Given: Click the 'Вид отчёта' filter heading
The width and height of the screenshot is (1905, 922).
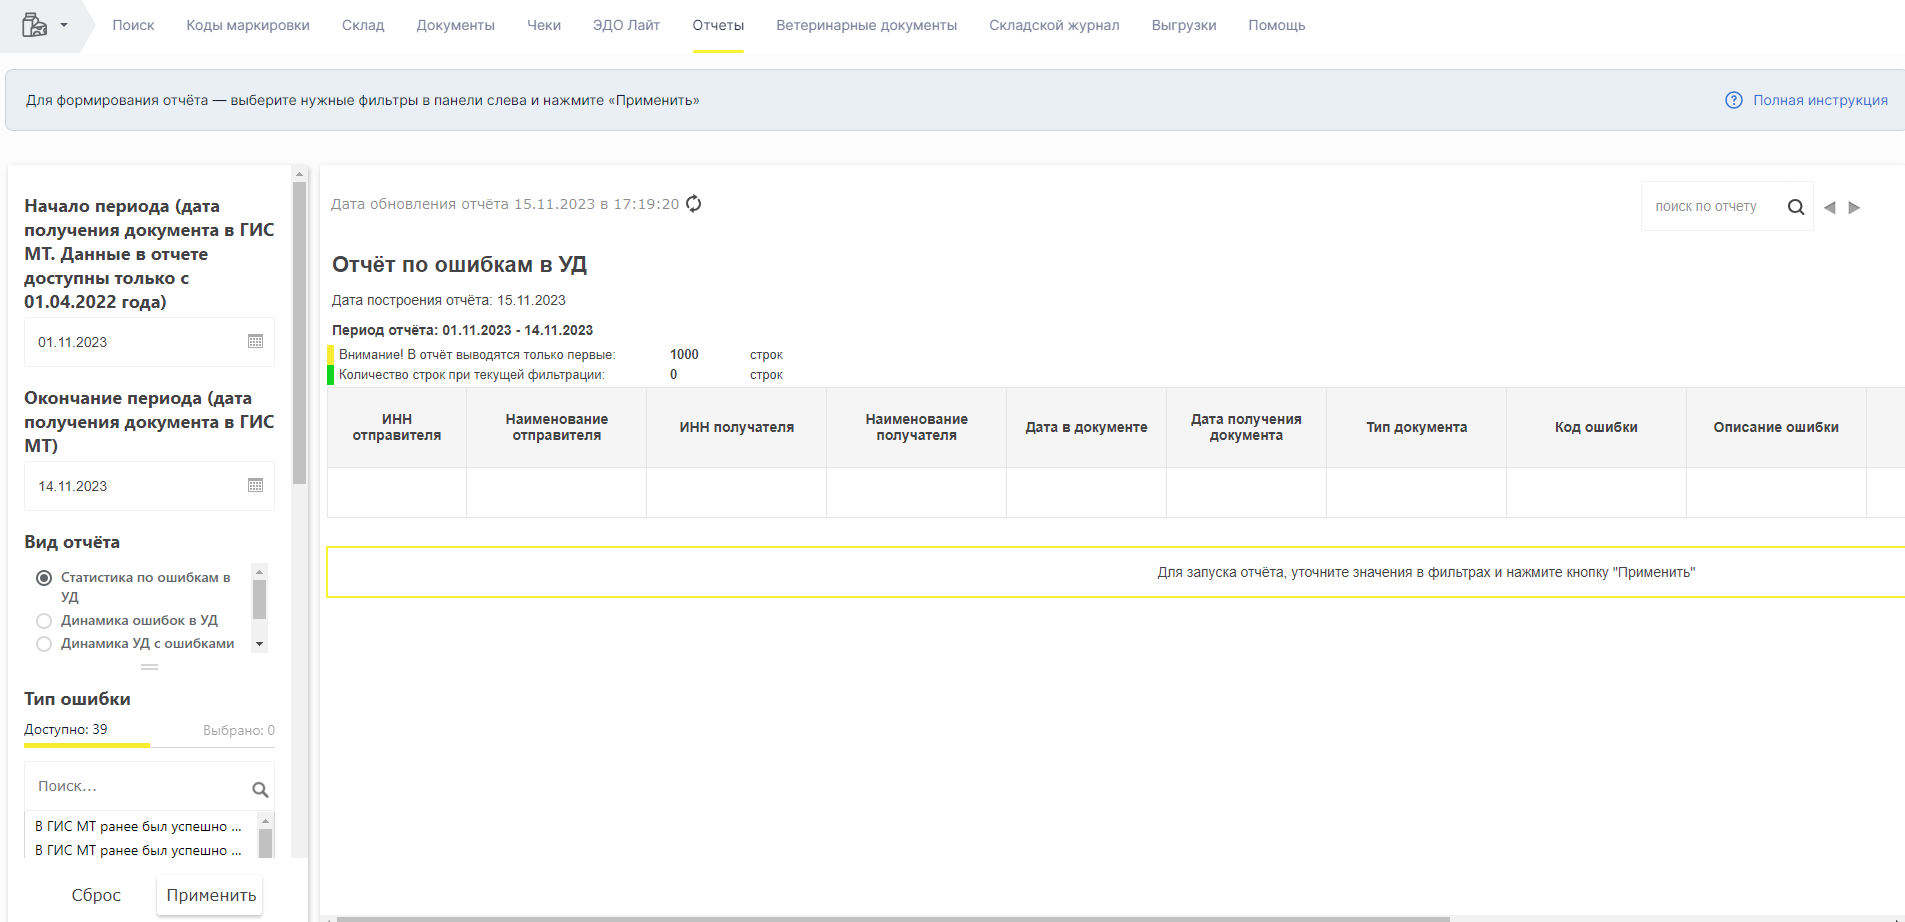Looking at the screenshot, I should pos(72,542).
